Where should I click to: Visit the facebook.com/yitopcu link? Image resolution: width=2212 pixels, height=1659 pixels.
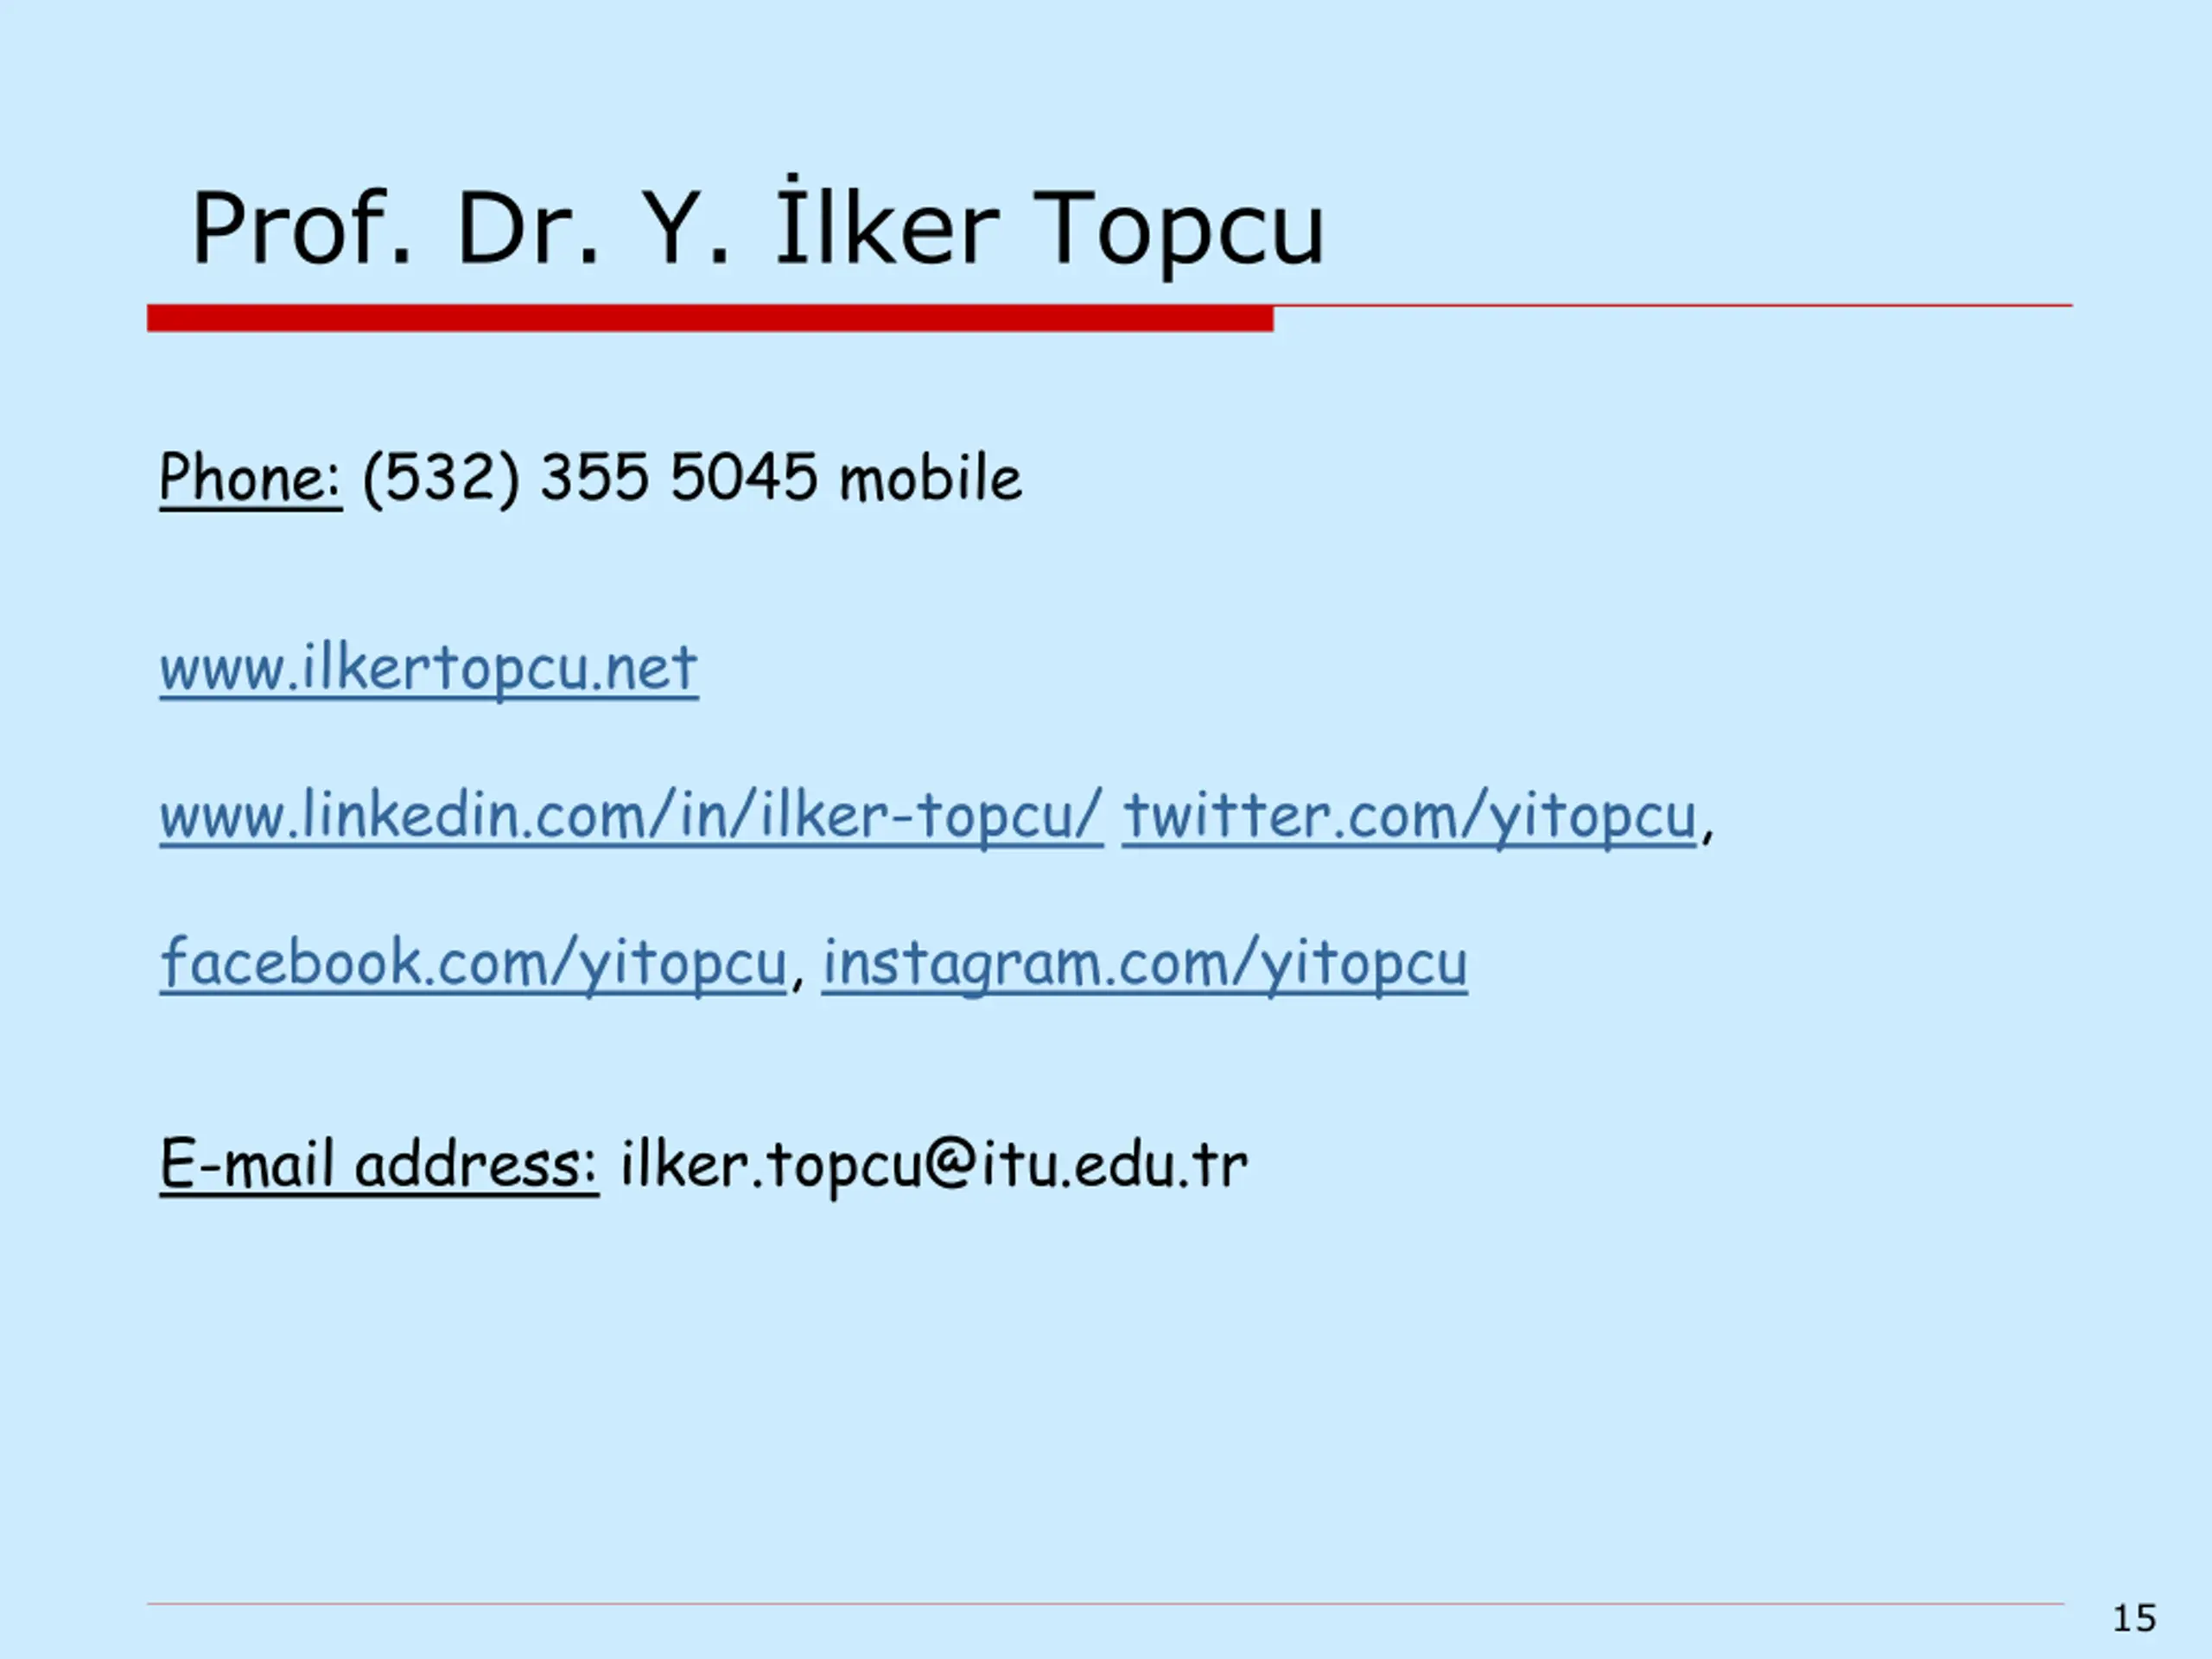(473, 964)
